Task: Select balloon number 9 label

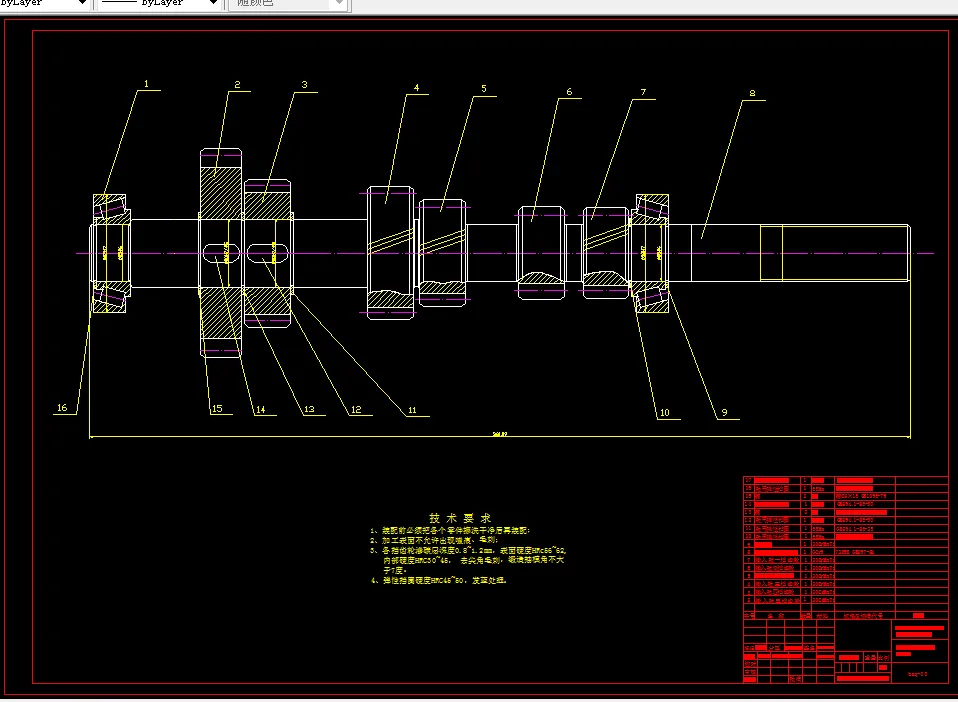Action: click(725, 412)
